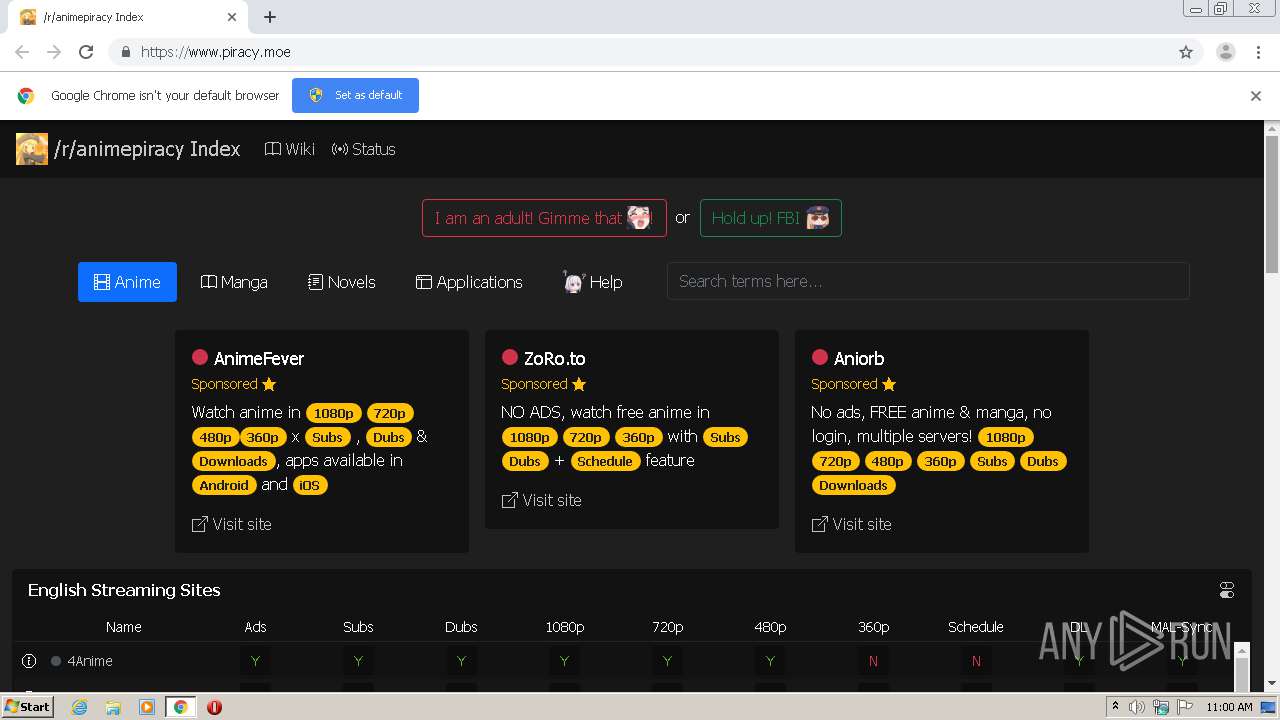
Task: Click 4Anime 360p 'N' cell
Action: (x=873, y=661)
